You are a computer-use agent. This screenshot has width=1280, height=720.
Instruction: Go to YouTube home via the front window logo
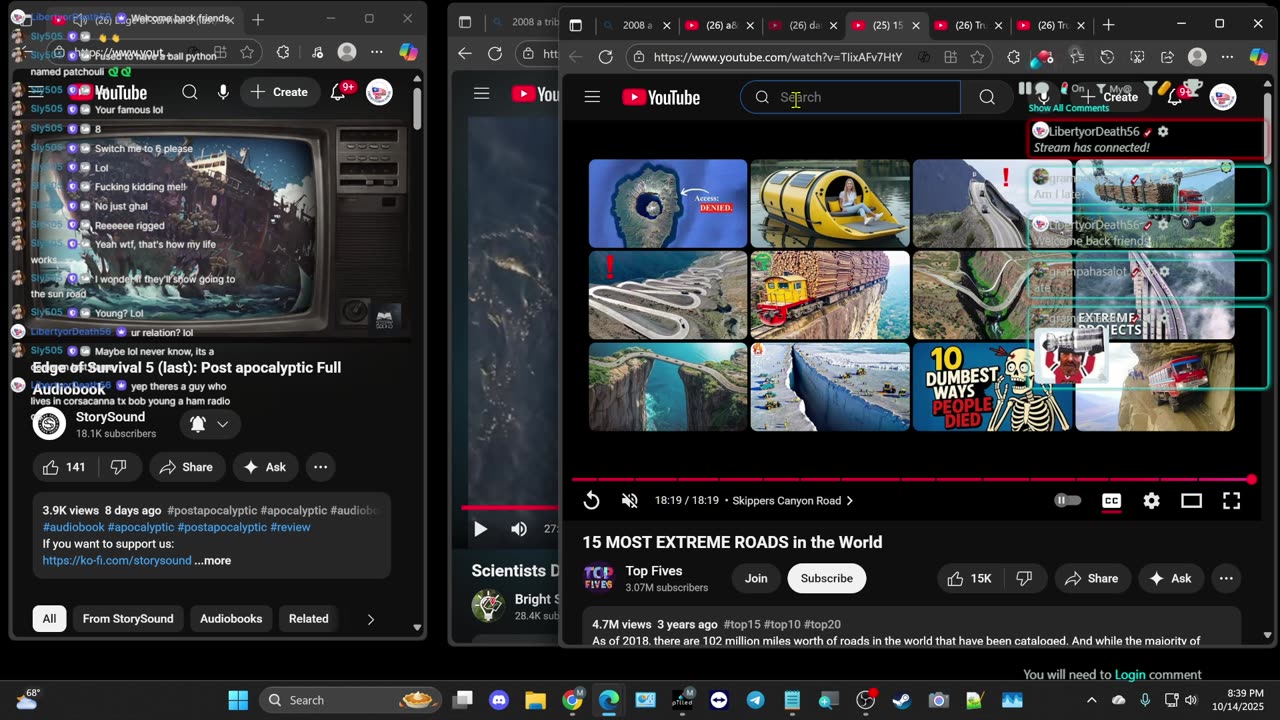click(x=661, y=97)
